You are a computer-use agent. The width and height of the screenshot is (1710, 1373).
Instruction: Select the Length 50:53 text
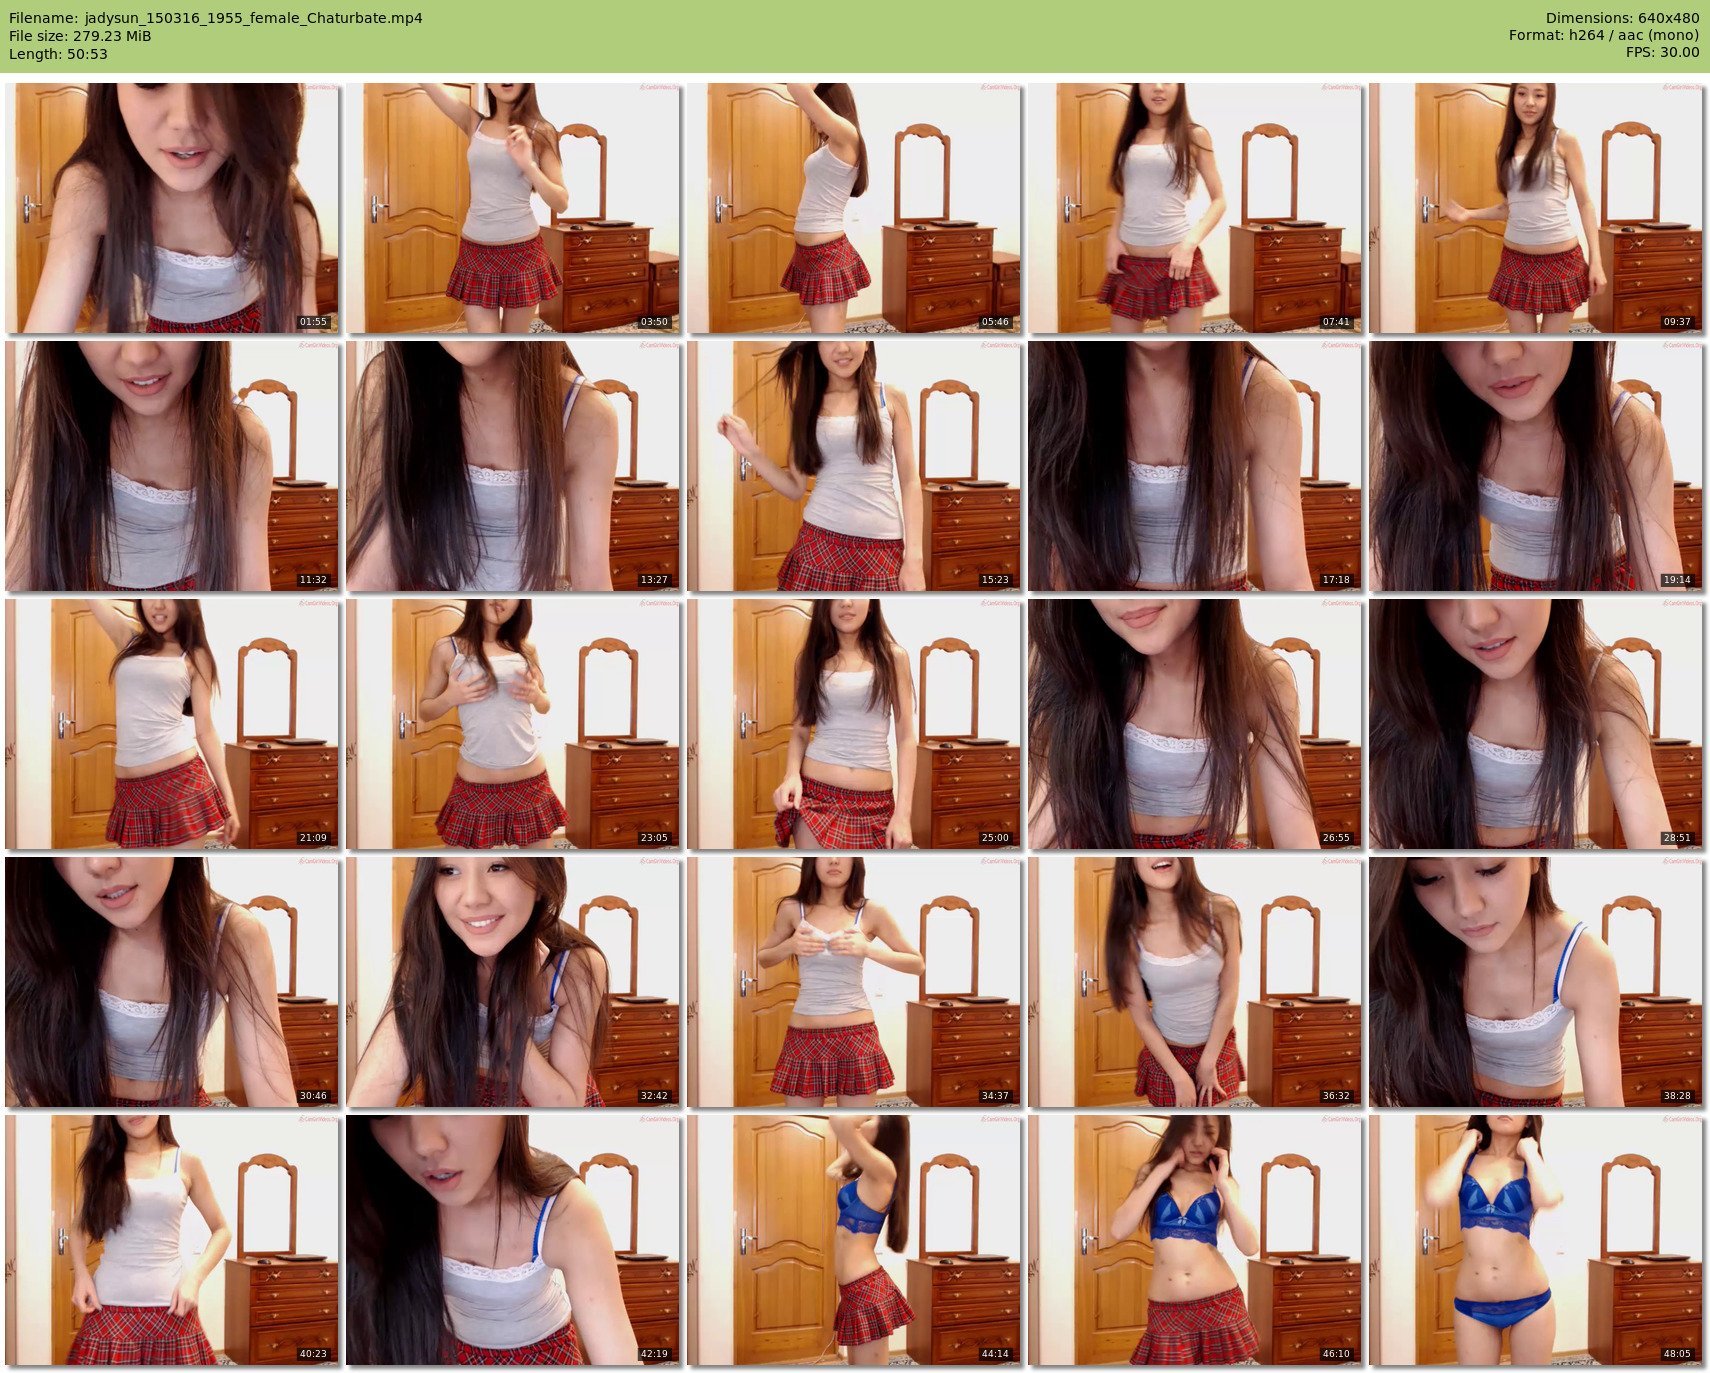[58, 54]
